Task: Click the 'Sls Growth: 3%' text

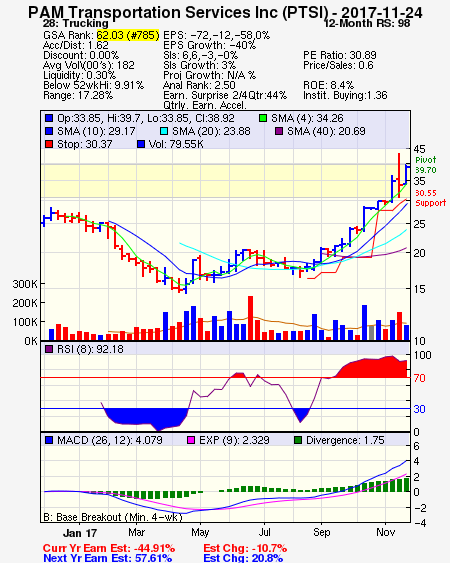Action: [200, 65]
